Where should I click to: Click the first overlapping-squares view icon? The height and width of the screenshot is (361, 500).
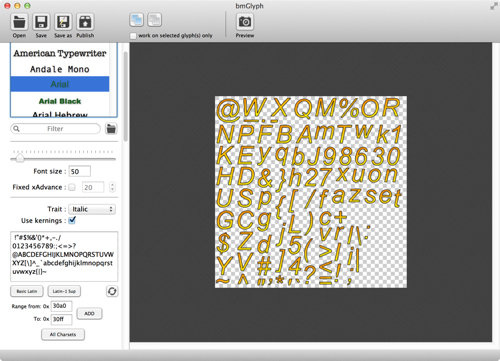[x=136, y=20]
